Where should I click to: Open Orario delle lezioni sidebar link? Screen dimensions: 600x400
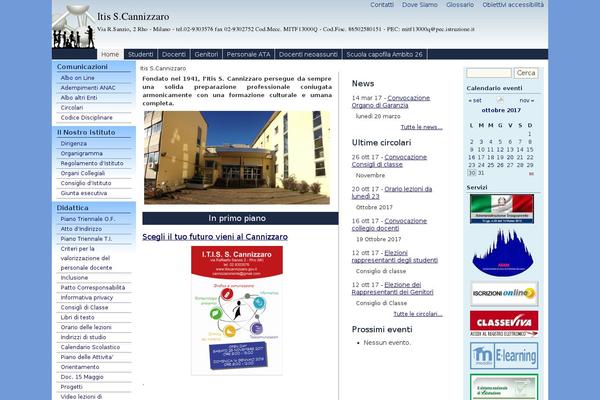pyautogui.click(x=86, y=327)
